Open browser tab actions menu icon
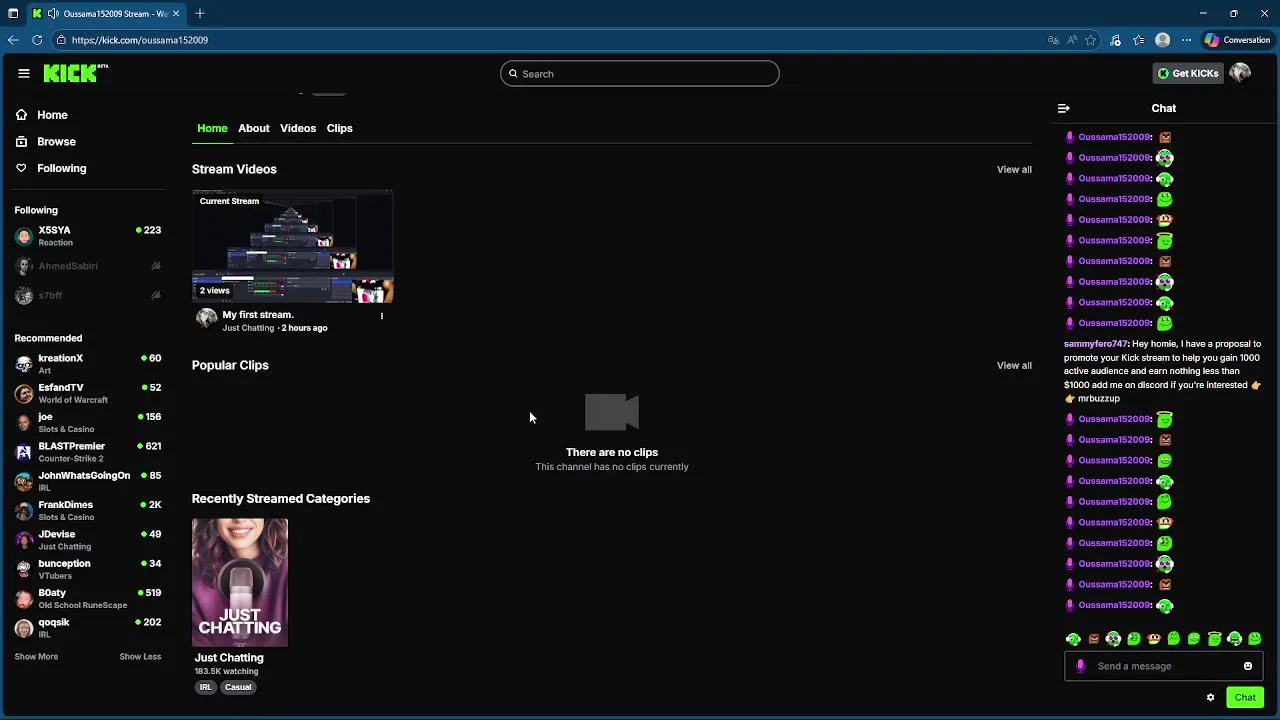The height and width of the screenshot is (720, 1280). click(x=13, y=14)
